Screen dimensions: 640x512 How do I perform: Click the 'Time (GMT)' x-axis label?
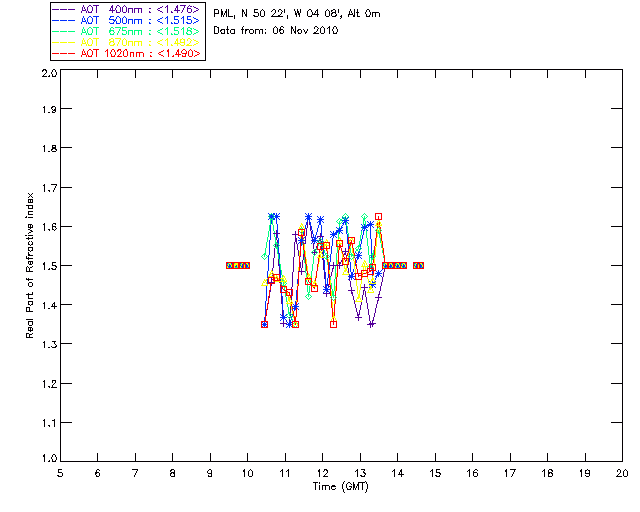click(340, 487)
